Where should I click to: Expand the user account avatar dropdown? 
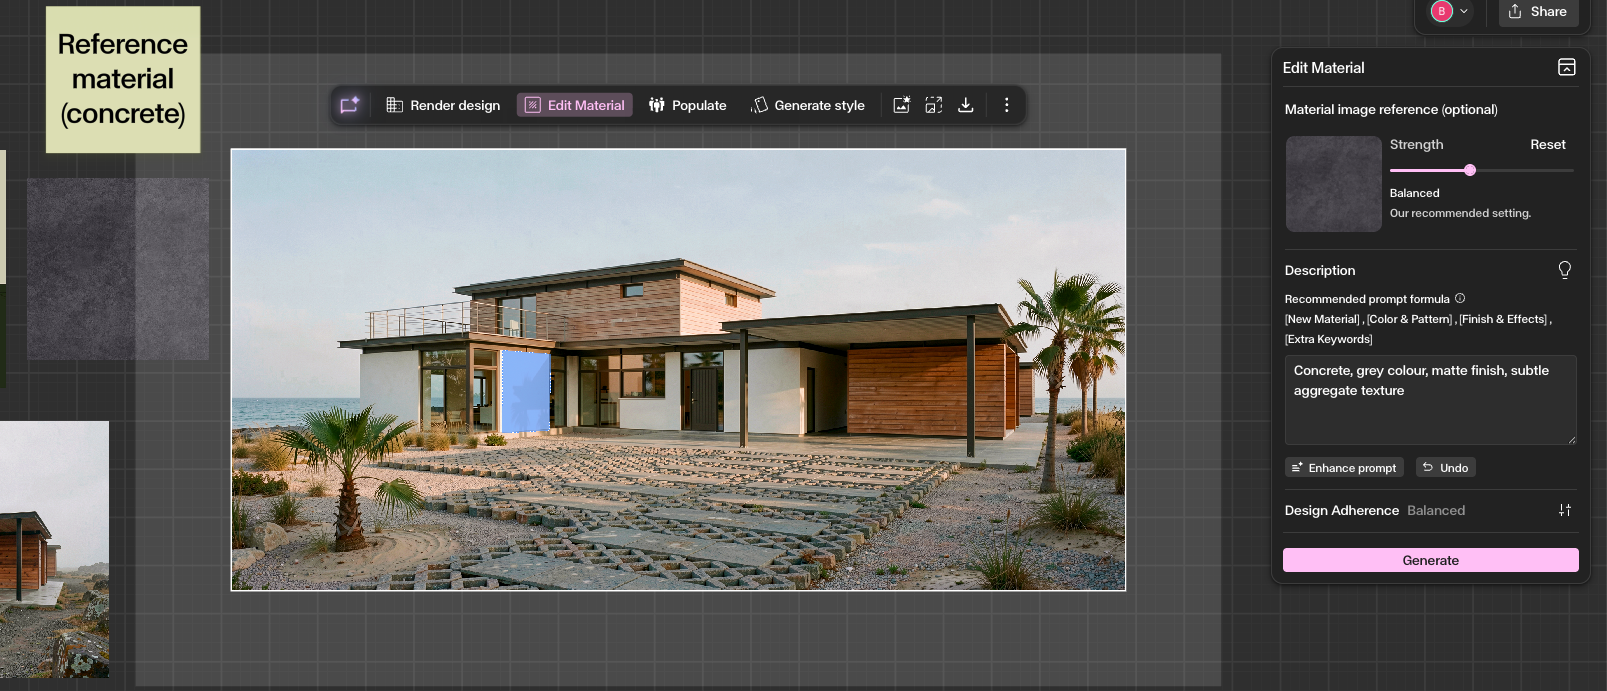coord(1449,12)
